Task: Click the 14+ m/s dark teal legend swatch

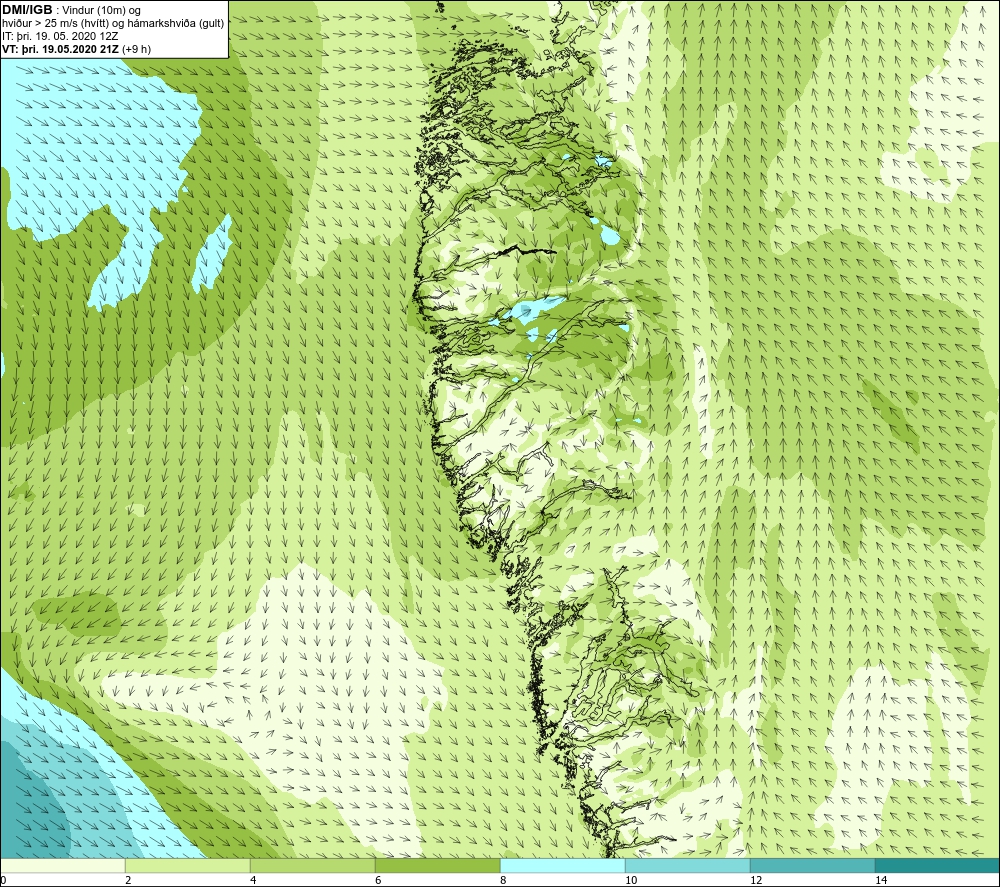Action: (x=937, y=865)
